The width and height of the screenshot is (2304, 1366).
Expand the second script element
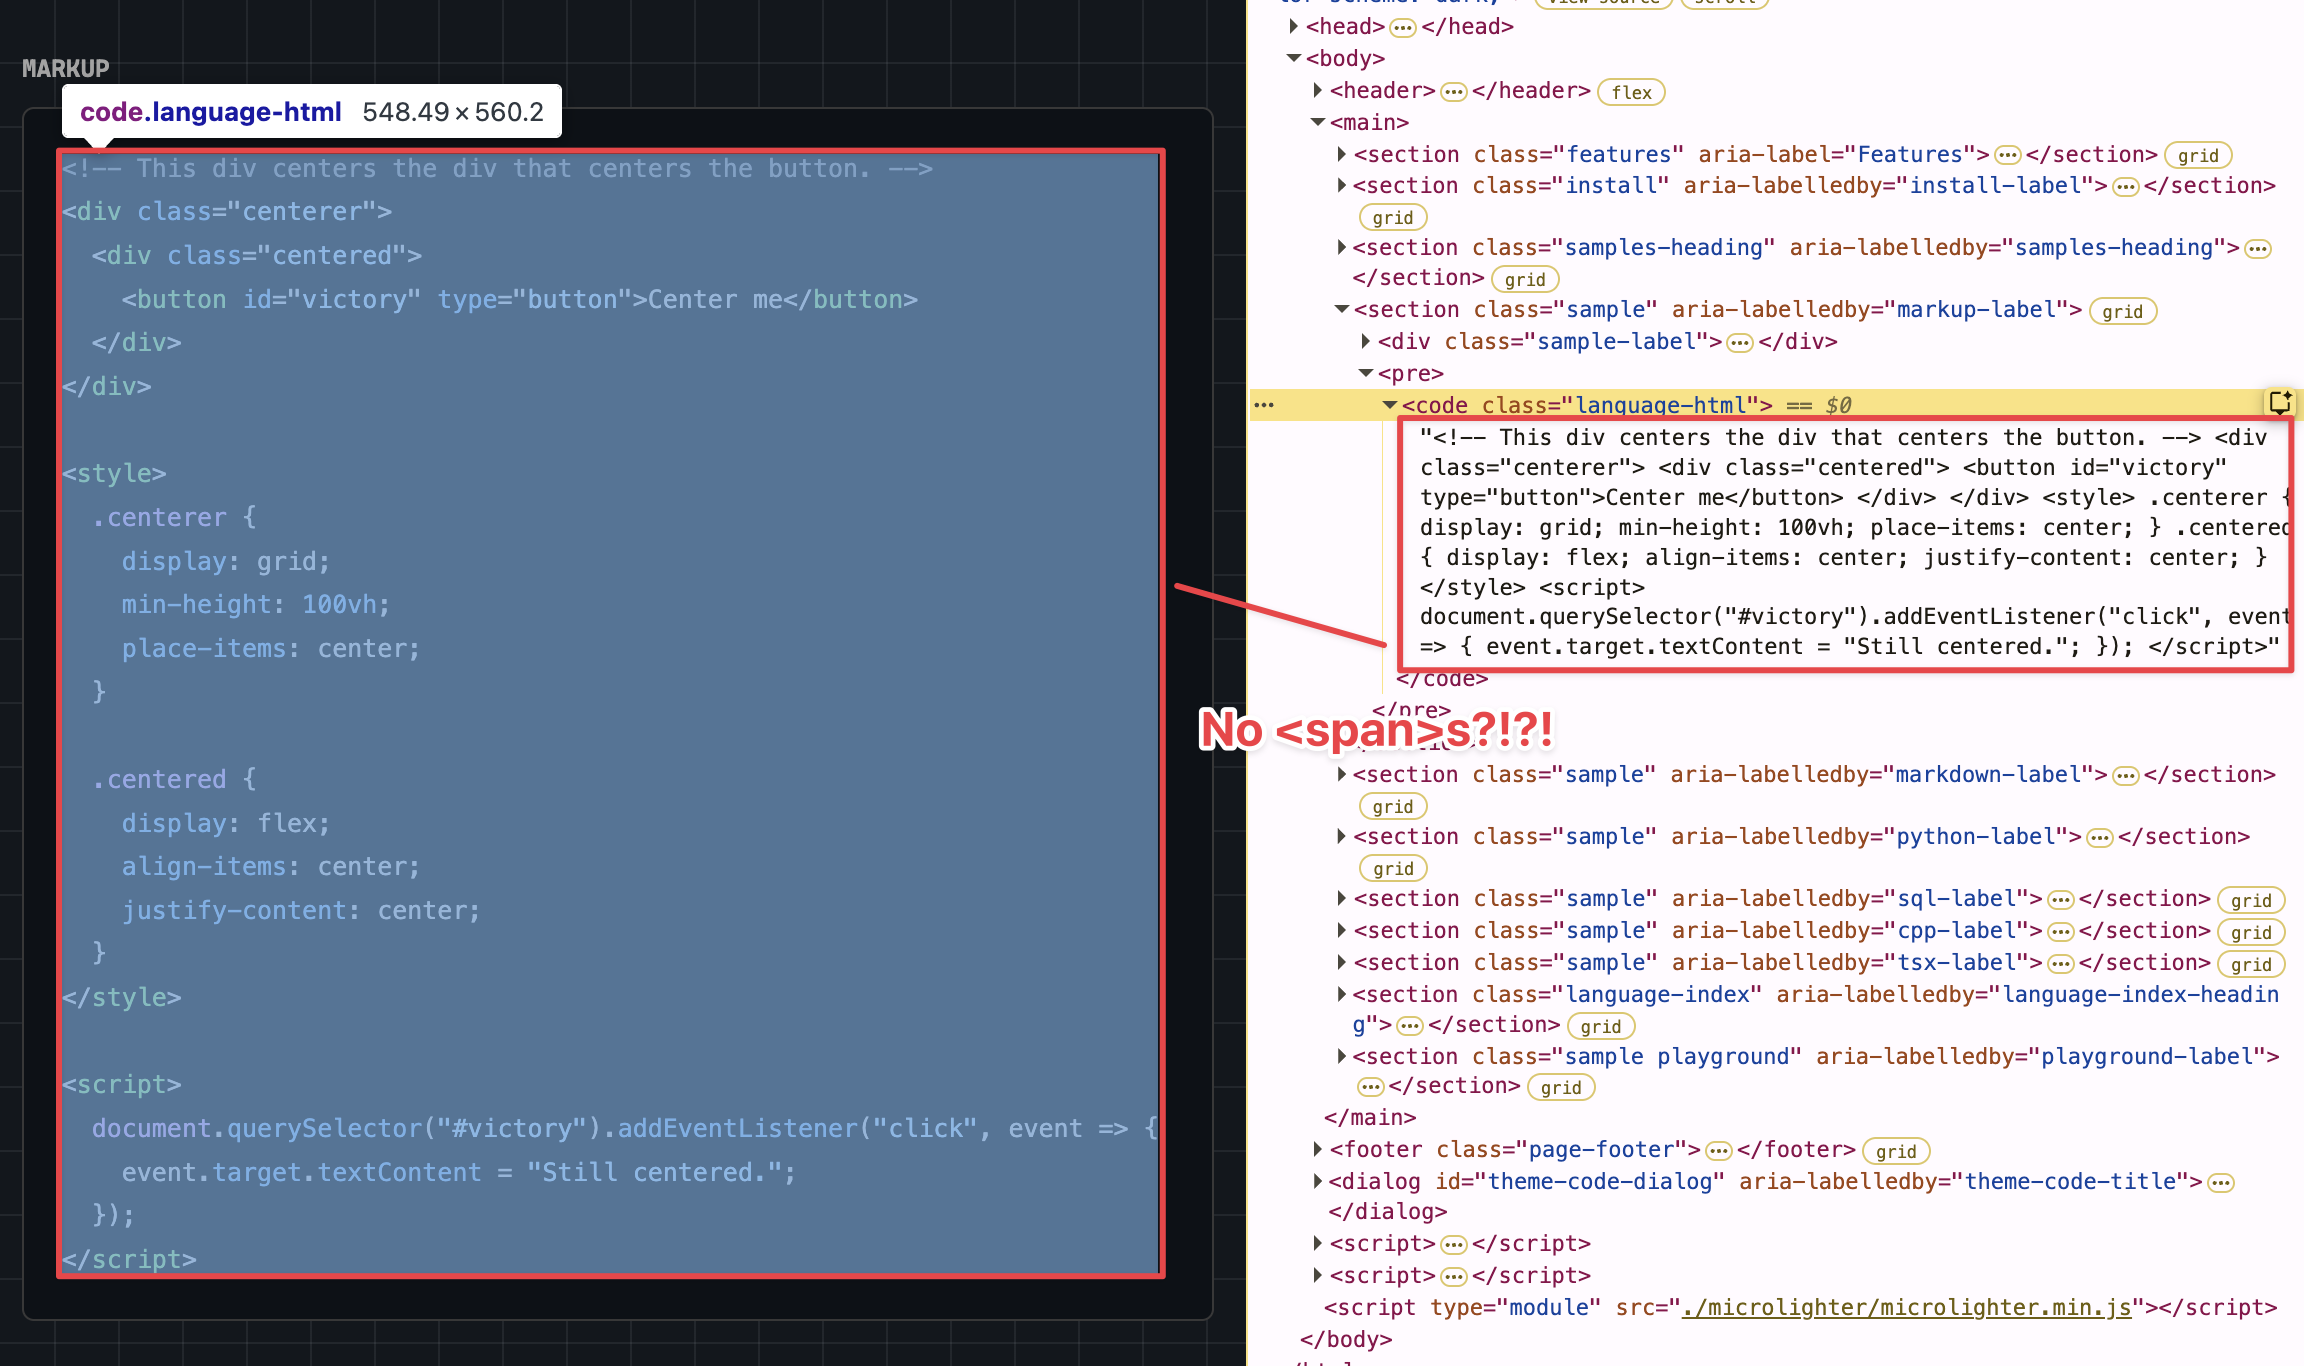click(x=1318, y=1275)
